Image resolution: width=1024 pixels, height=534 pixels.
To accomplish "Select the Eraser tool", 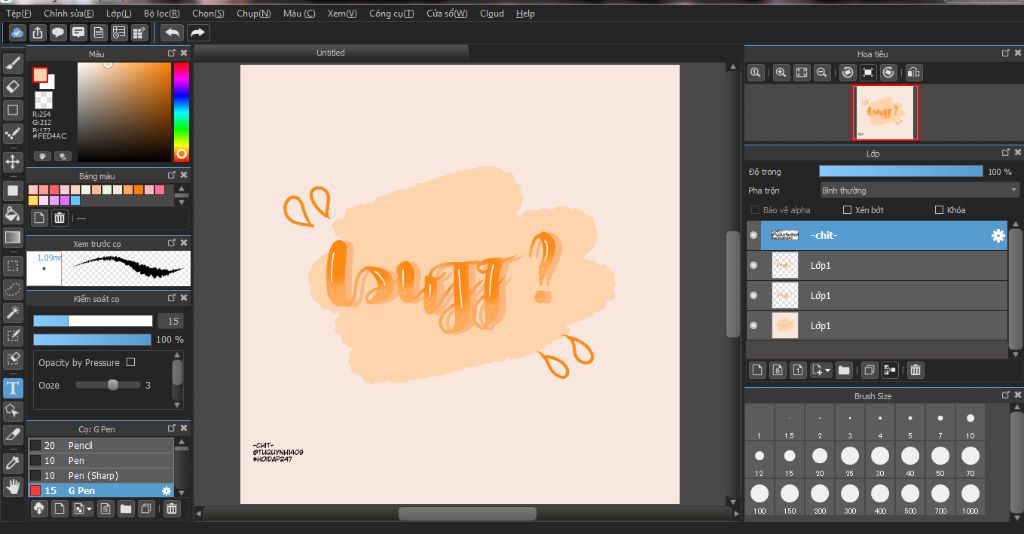I will click(13, 87).
